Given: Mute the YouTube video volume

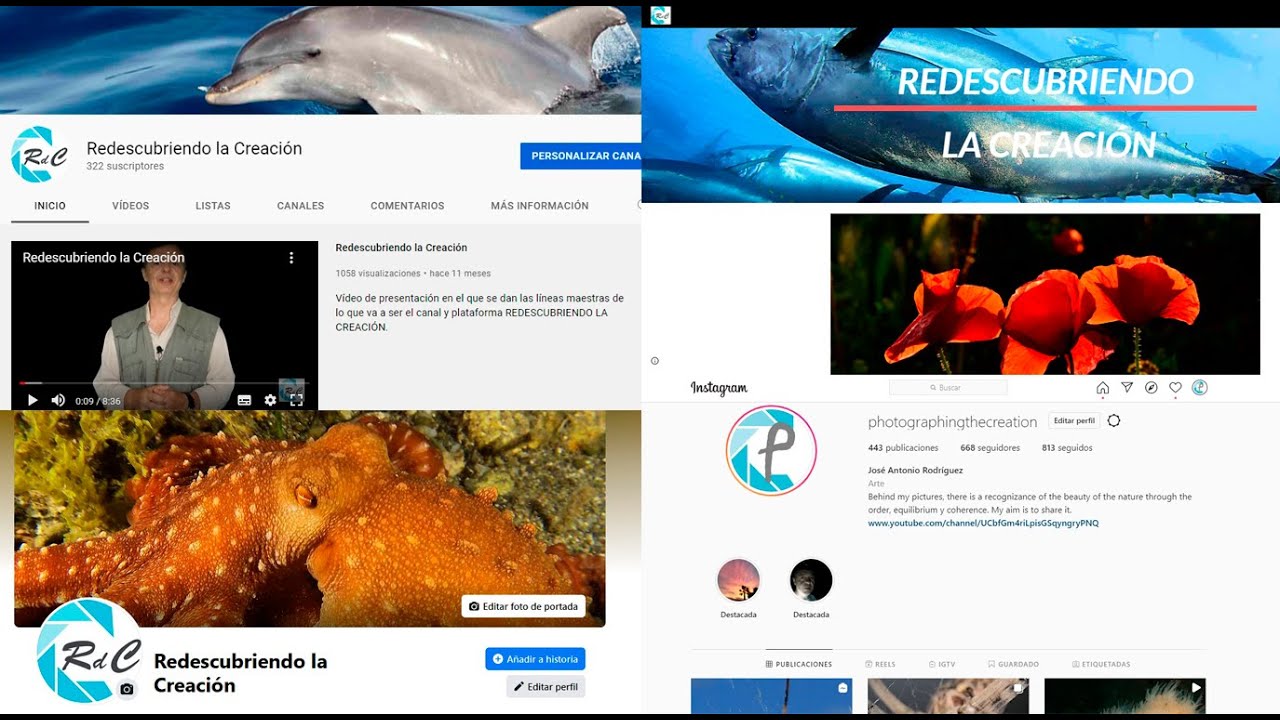Looking at the screenshot, I should [x=58, y=400].
